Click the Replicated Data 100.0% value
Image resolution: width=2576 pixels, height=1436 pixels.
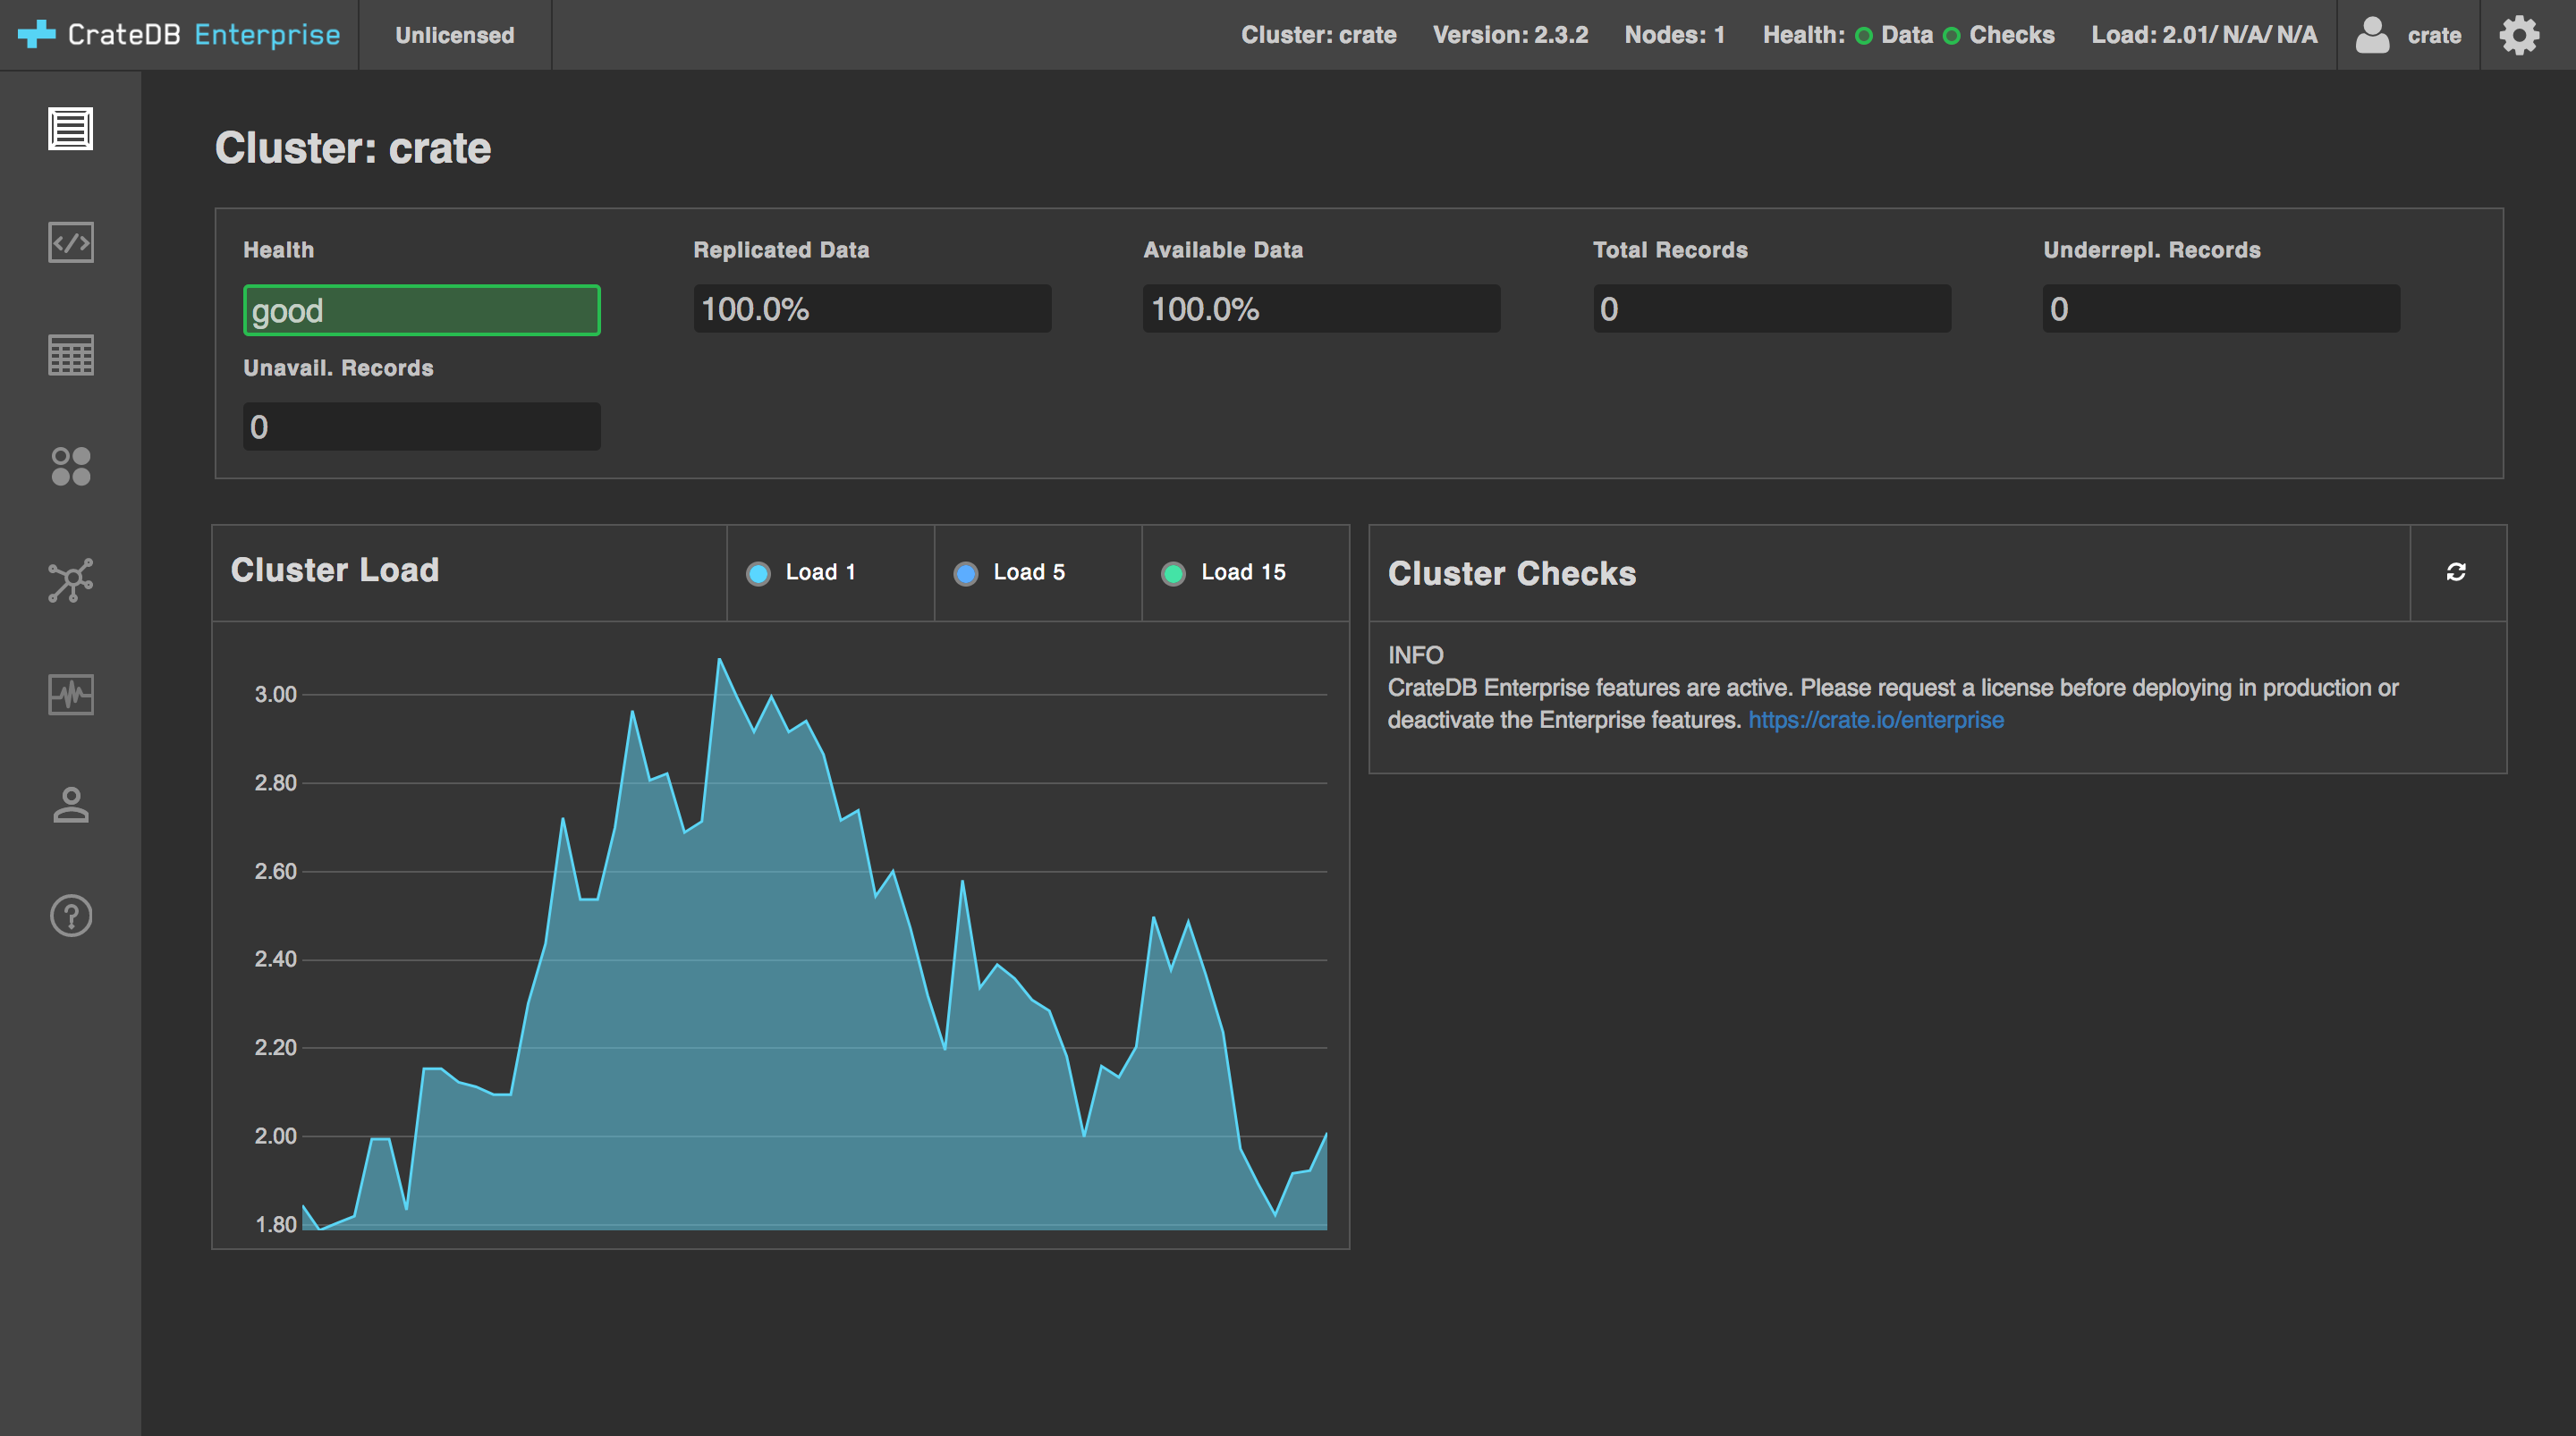[872, 309]
